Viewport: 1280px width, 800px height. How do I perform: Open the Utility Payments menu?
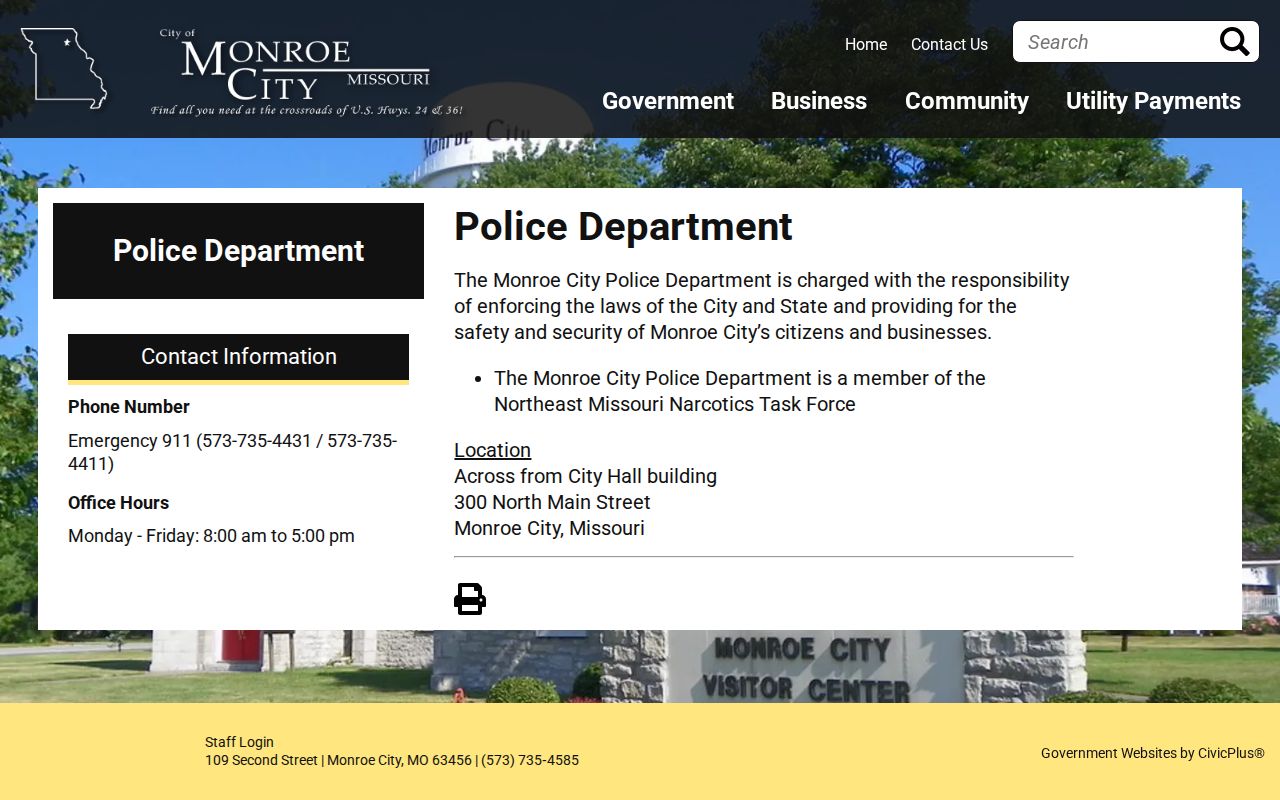click(1153, 101)
